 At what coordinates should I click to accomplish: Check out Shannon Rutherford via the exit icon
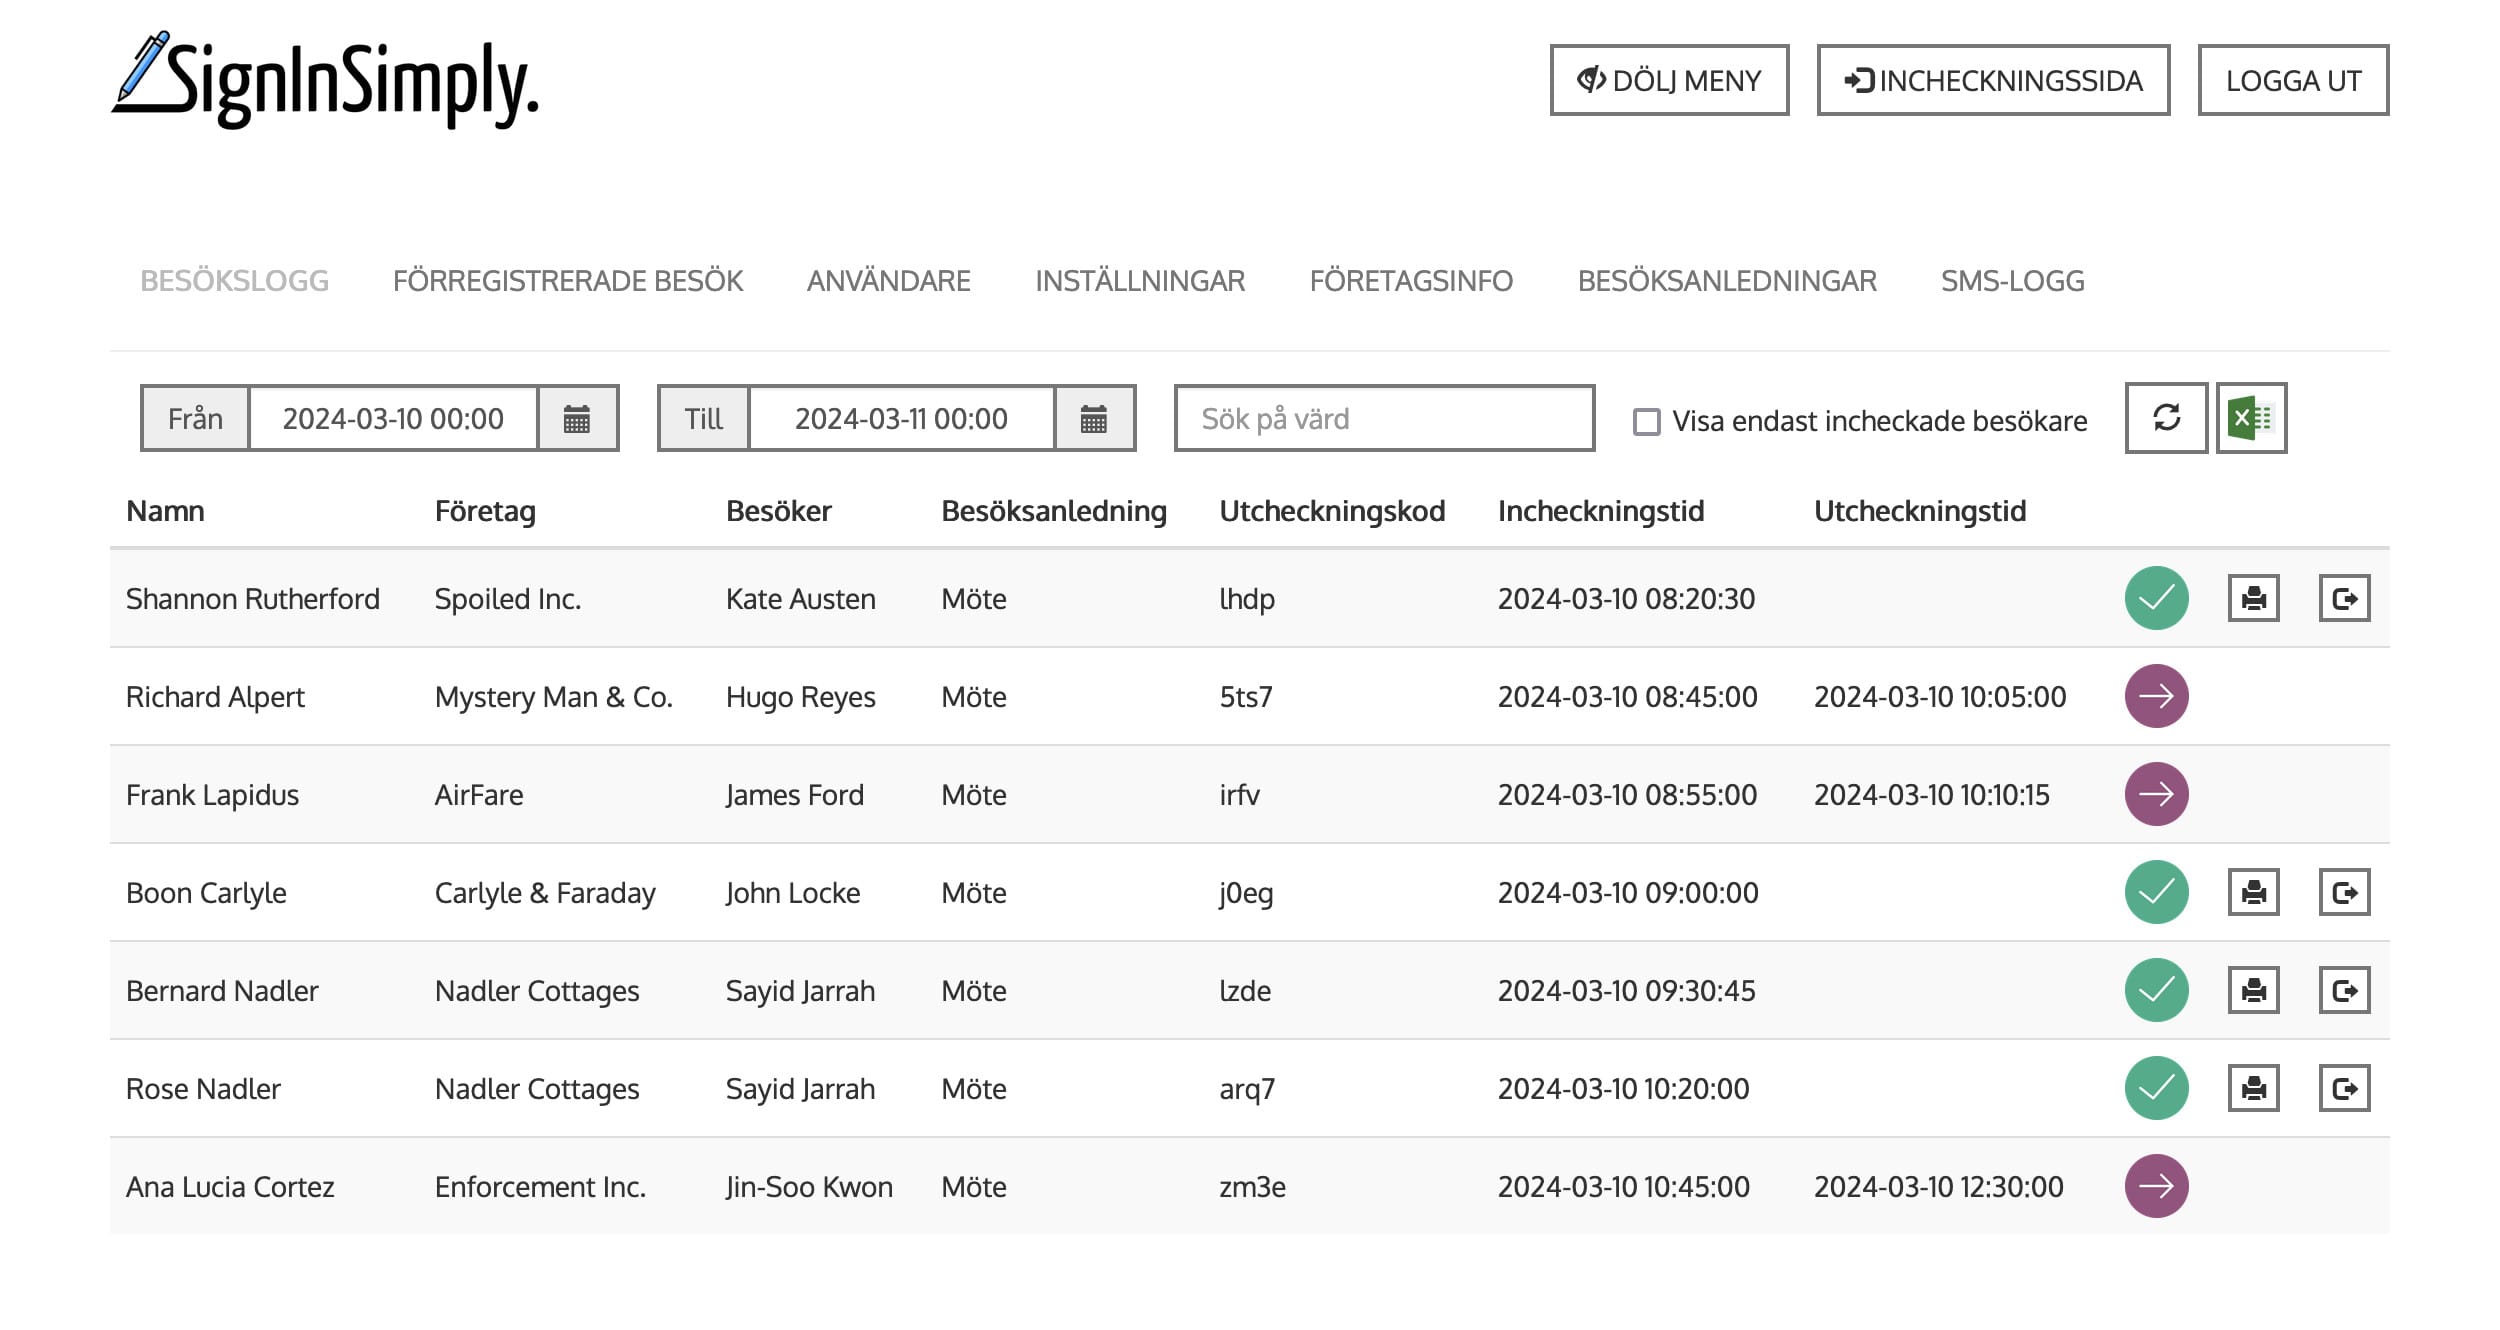point(2344,598)
